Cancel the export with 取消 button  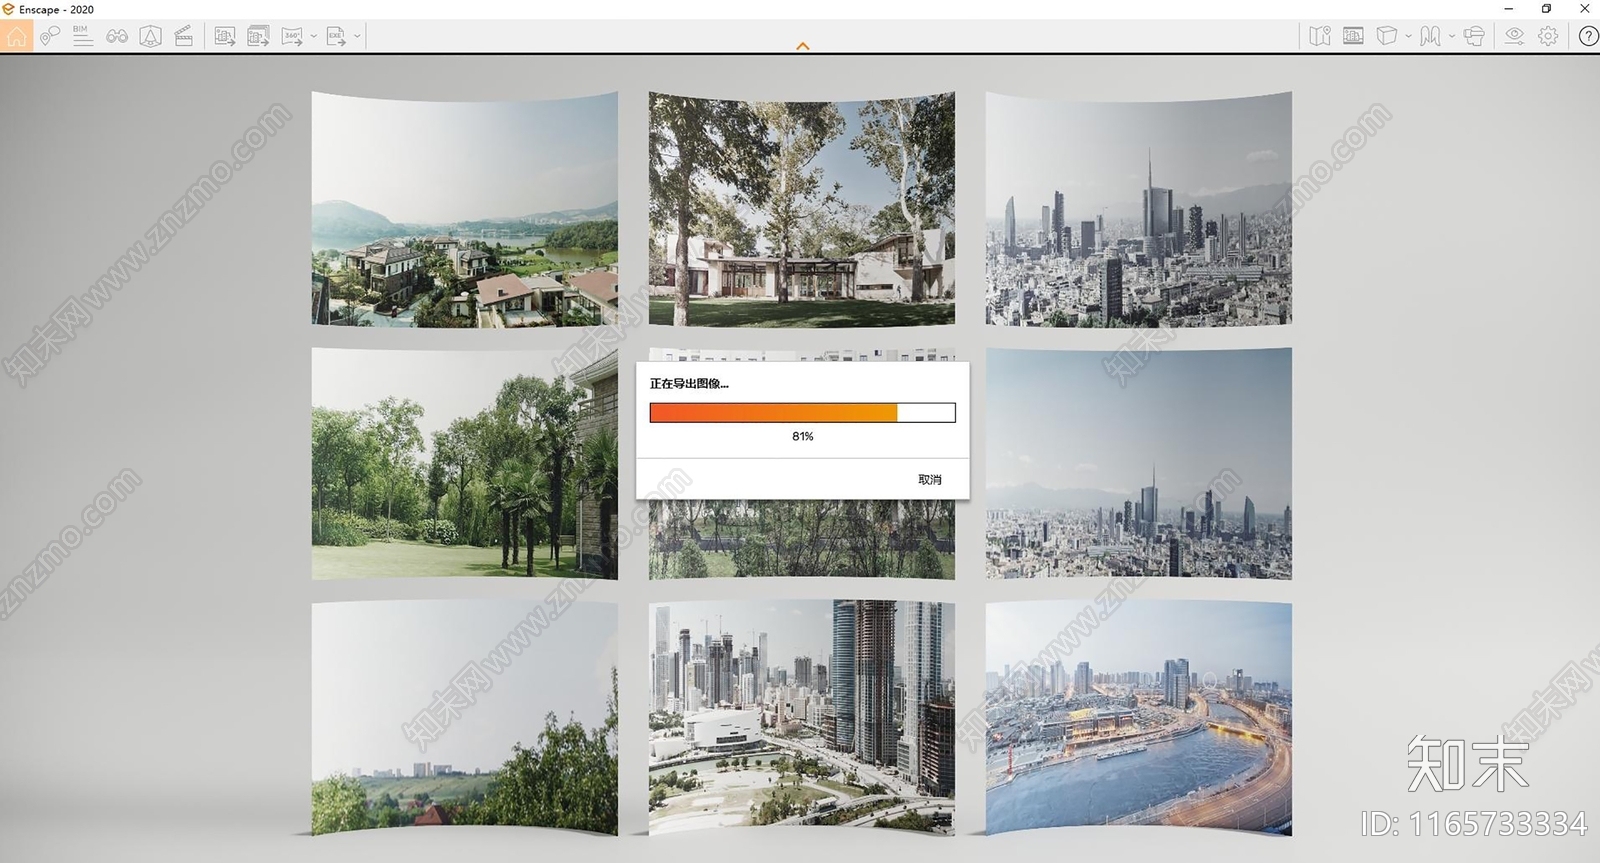click(x=930, y=480)
